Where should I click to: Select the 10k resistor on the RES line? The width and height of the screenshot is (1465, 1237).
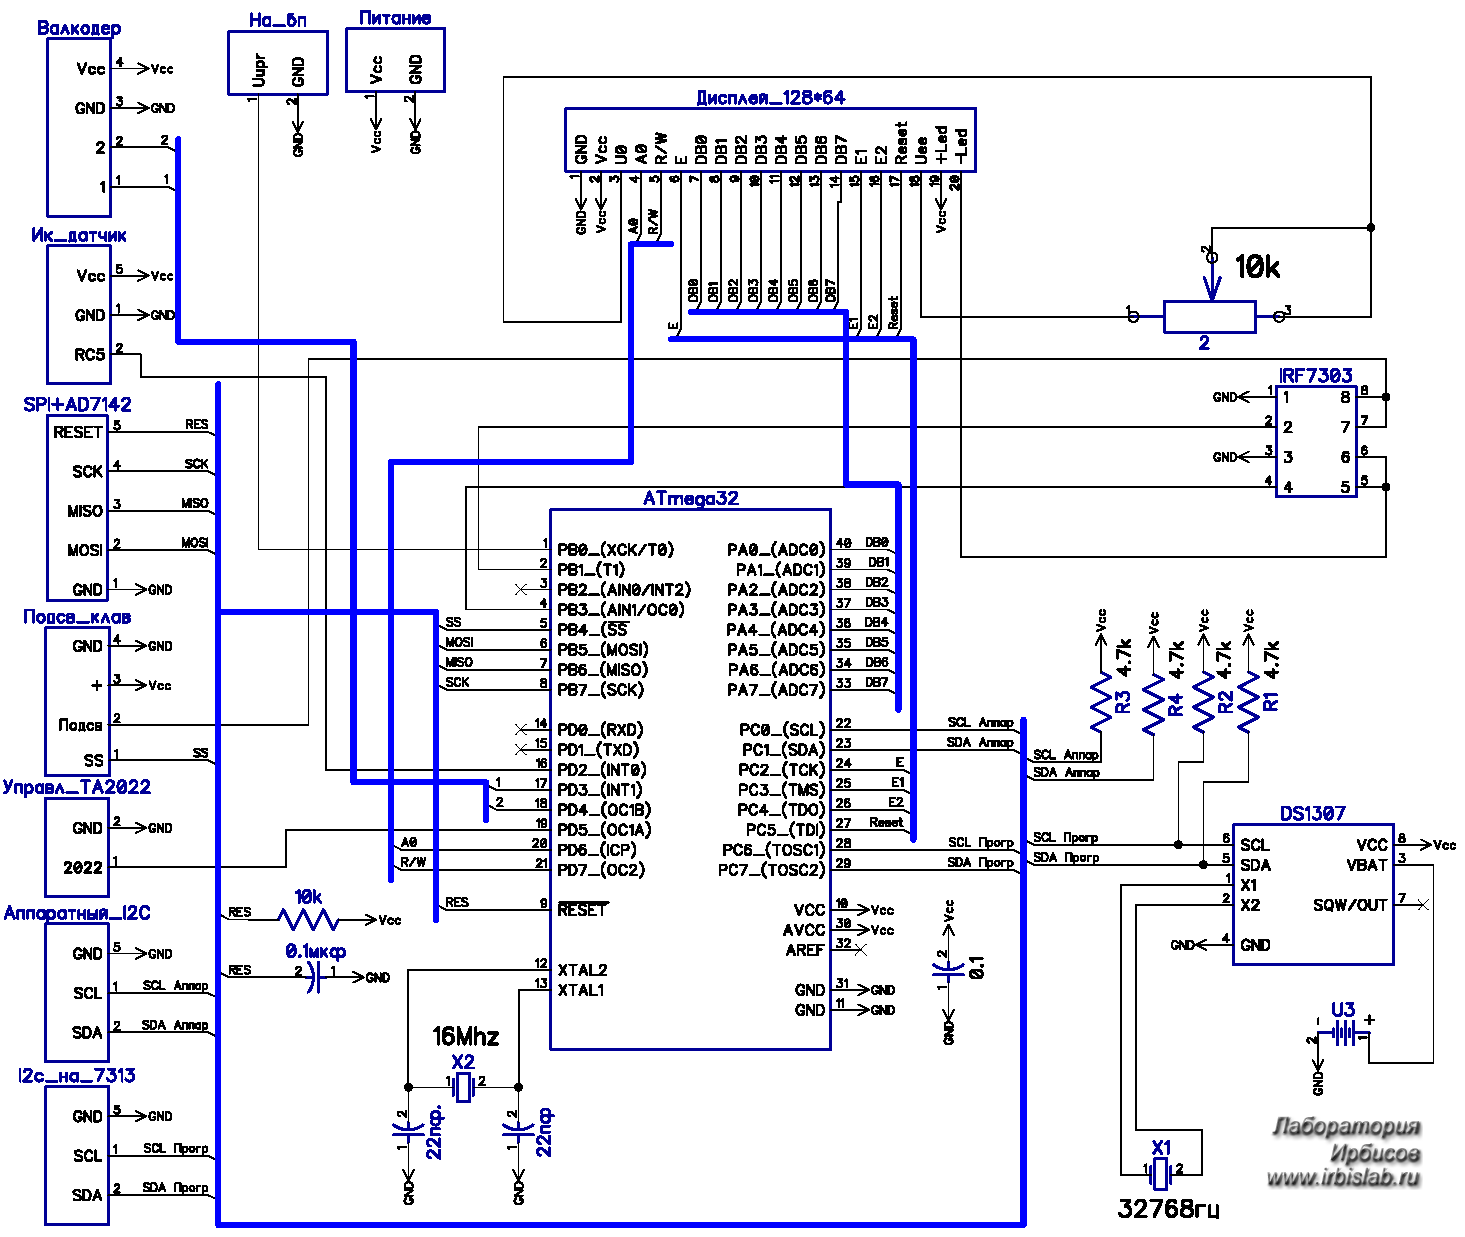click(308, 919)
